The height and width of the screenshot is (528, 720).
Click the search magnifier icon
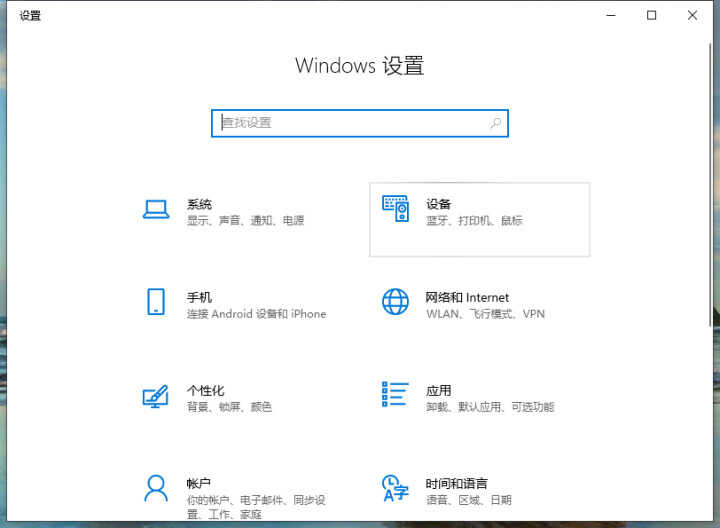coord(495,123)
